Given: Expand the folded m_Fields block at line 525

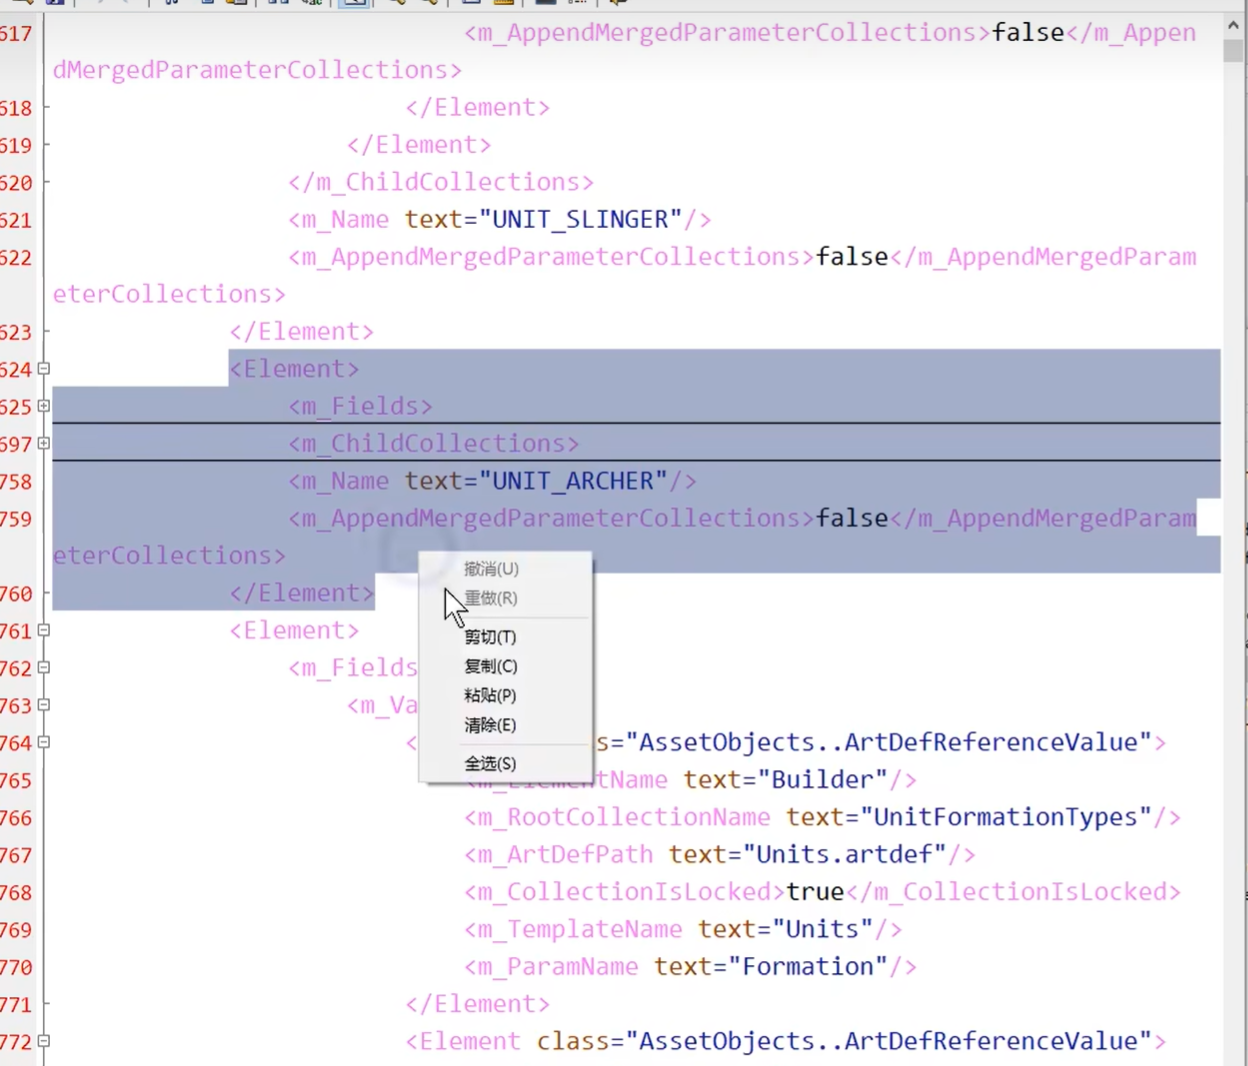Looking at the screenshot, I should tap(43, 406).
